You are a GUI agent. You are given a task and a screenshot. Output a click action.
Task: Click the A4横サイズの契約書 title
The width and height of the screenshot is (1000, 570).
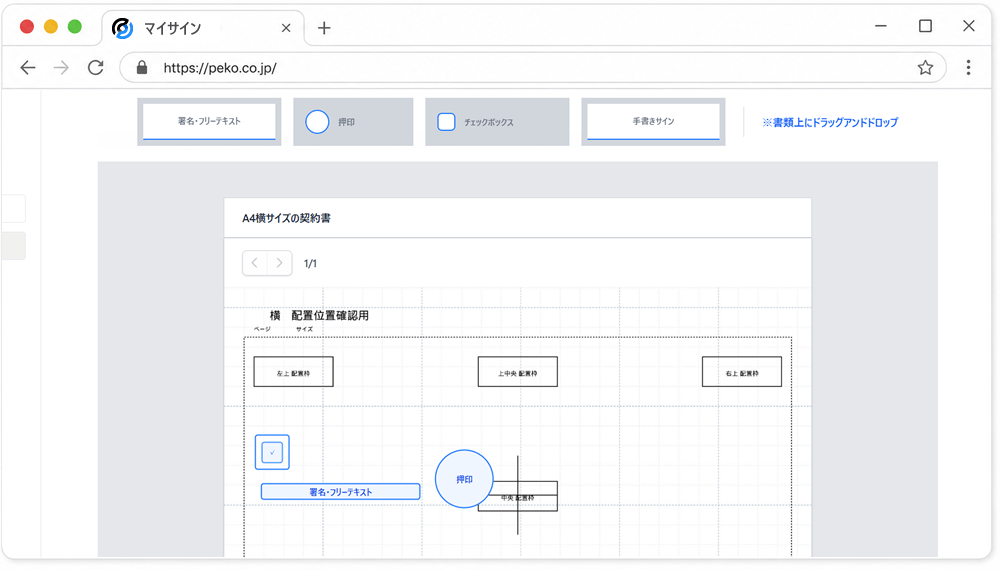[286, 218]
